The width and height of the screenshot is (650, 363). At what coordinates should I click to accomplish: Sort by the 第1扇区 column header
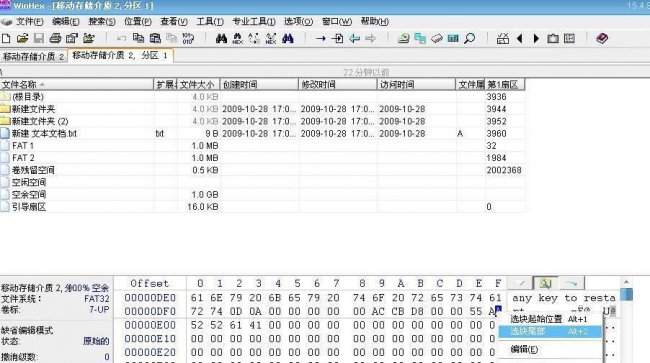coord(504,85)
